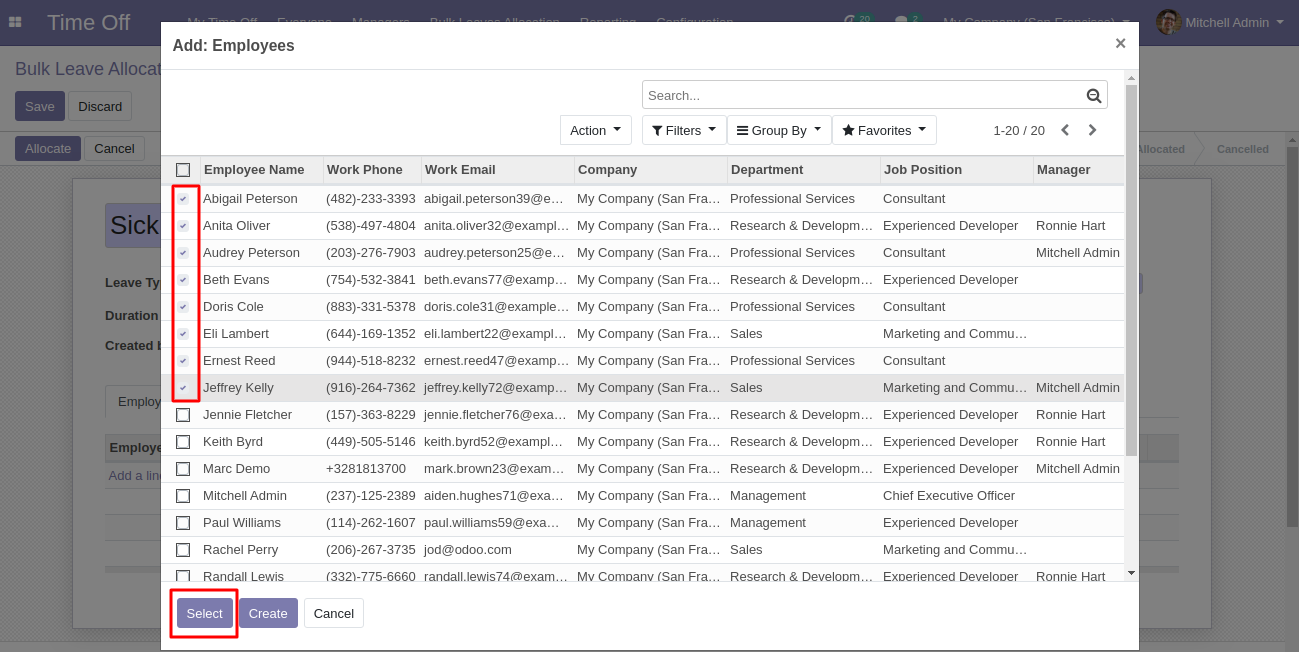Screen dimensions: 1299x652
Task: Open the Favorites dropdown
Action: point(884,130)
